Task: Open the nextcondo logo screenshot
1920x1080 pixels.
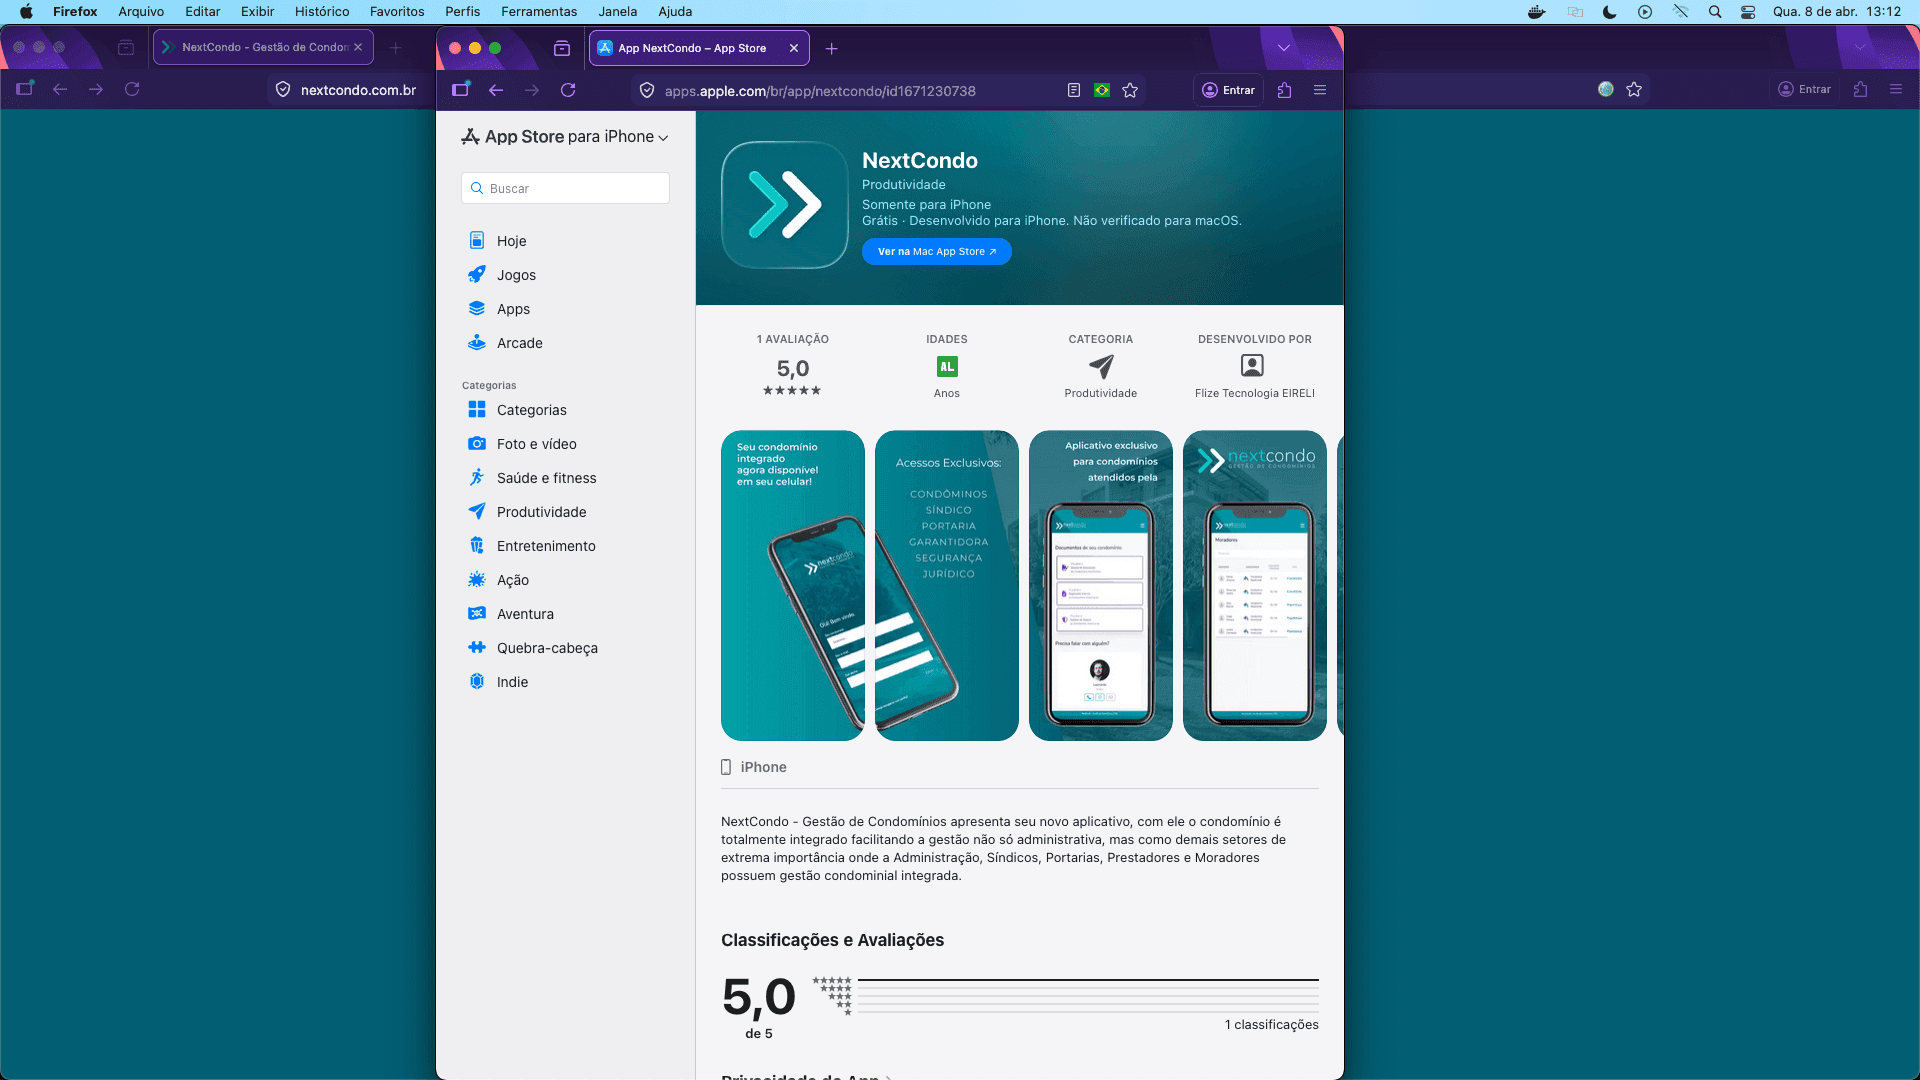Action: pos(1255,586)
